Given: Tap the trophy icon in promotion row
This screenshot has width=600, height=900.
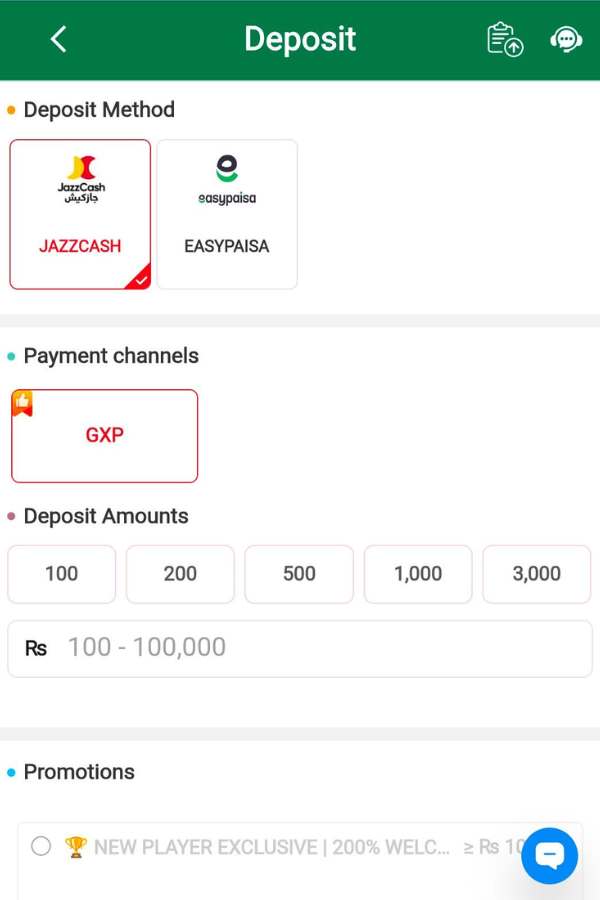Looking at the screenshot, I should point(75,847).
